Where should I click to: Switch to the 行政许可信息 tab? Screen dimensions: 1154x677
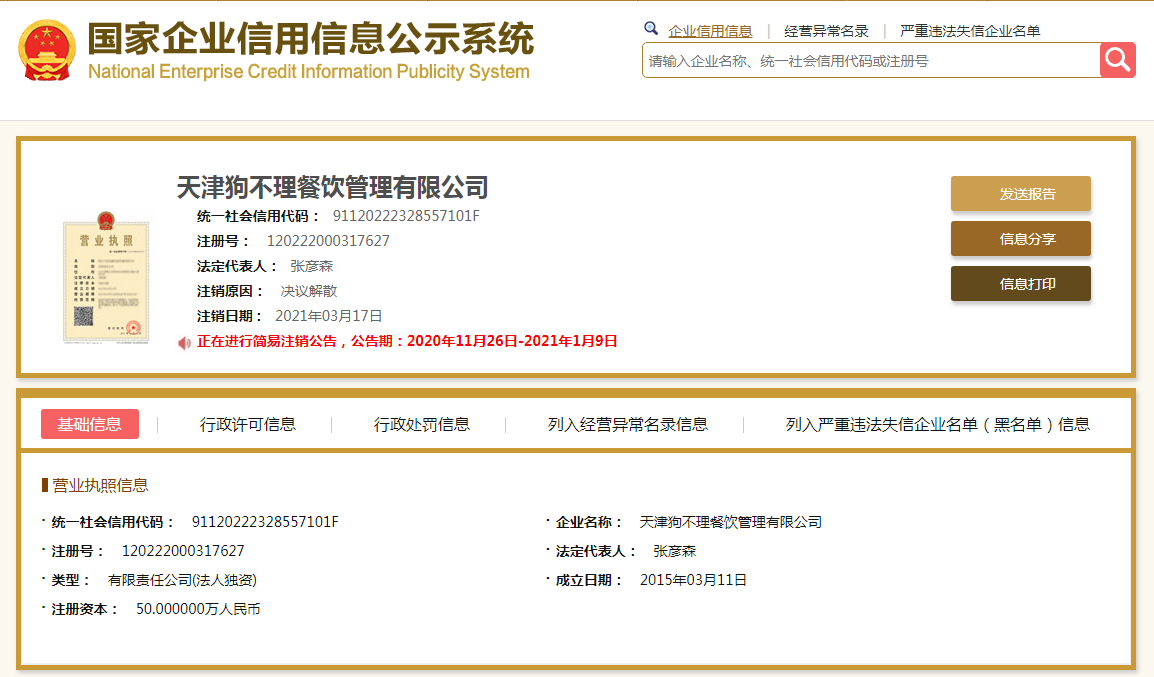pyautogui.click(x=248, y=424)
